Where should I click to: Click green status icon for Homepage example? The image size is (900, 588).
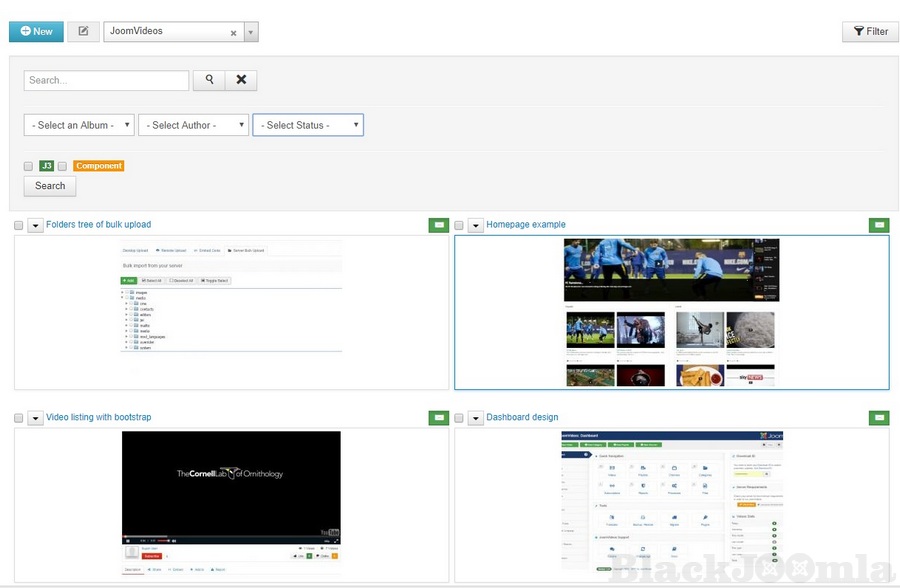879,225
